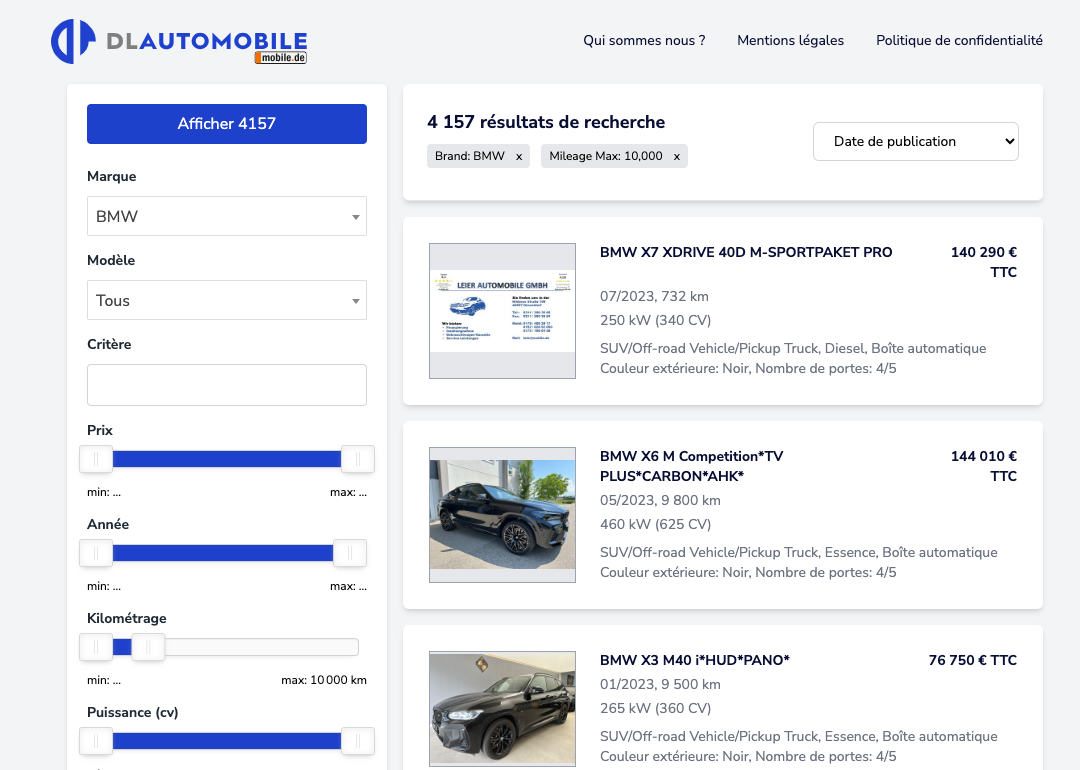
Task: Click the Kilométrage filter label
Action: point(127,618)
